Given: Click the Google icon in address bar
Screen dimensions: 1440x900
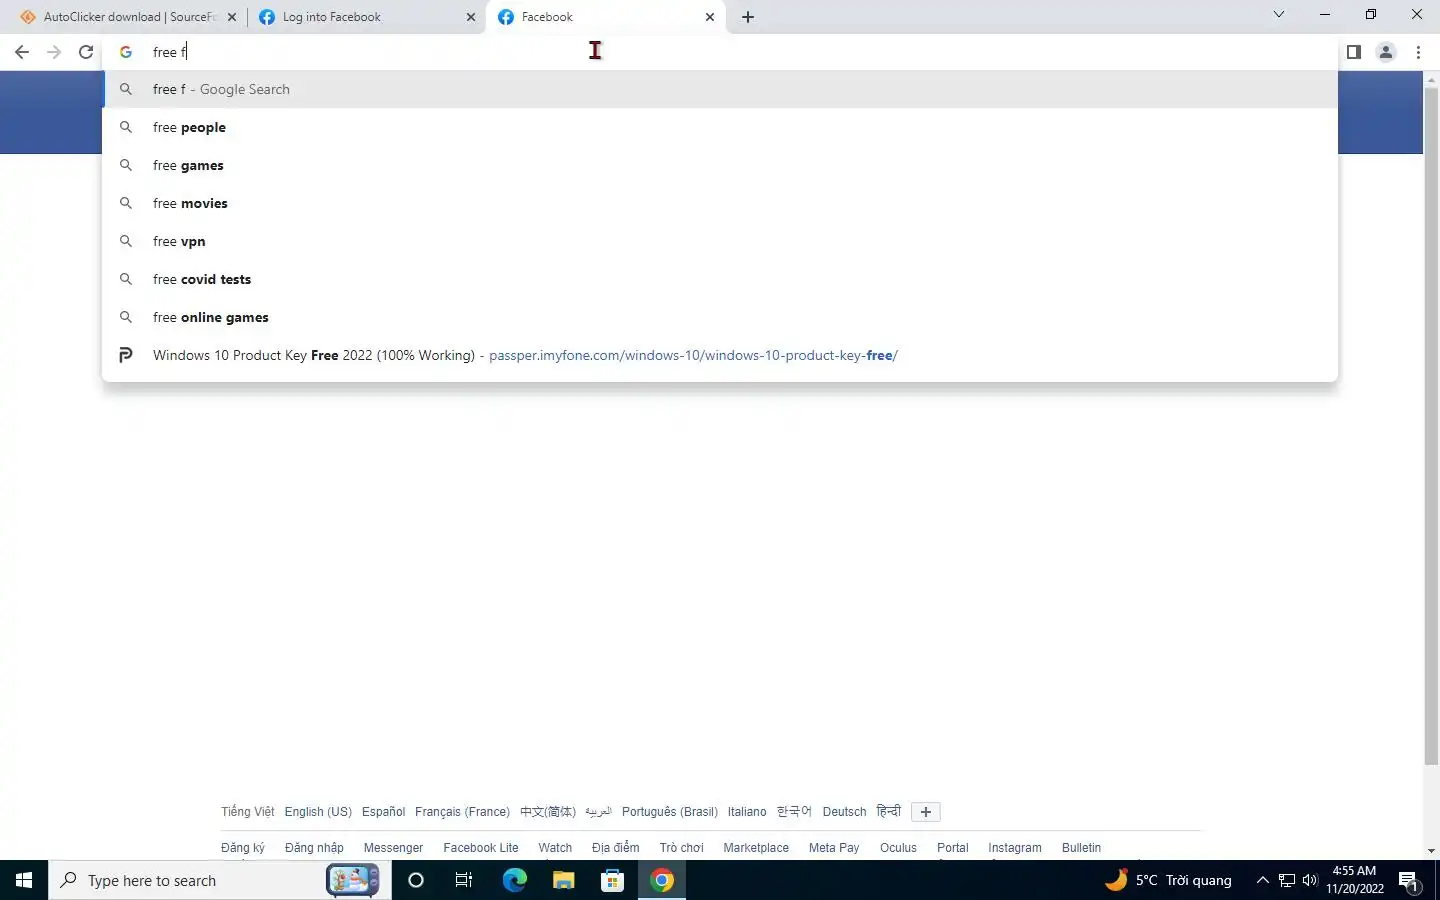Looking at the screenshot, I should (x=126, y=52).
